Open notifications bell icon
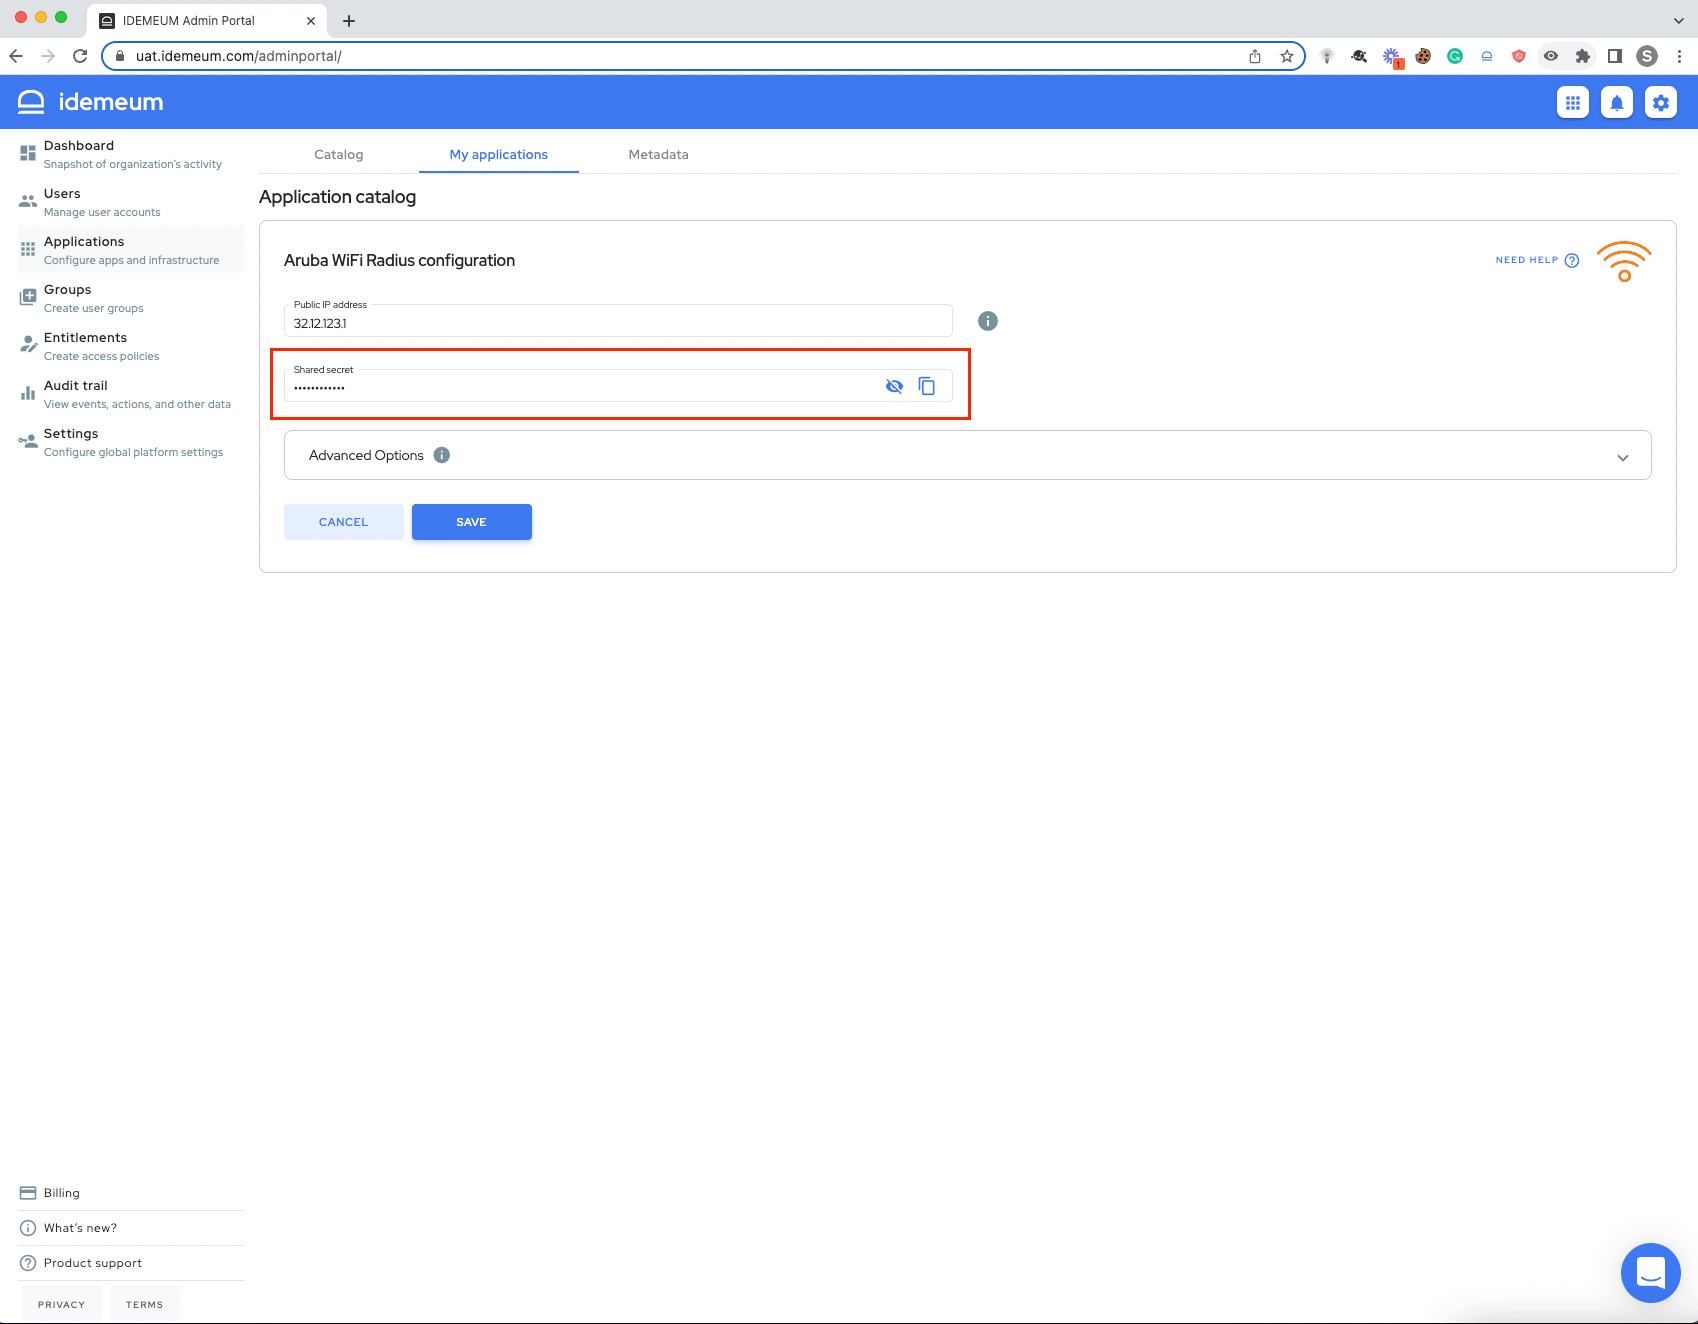The height and width of the screenshot is (1324, 1698). (x=1617, y=102)
